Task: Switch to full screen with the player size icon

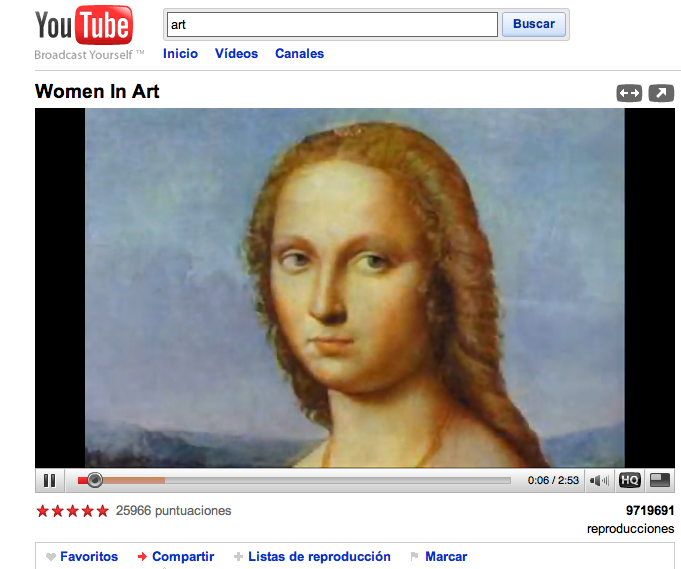Action: coord(660,480)
